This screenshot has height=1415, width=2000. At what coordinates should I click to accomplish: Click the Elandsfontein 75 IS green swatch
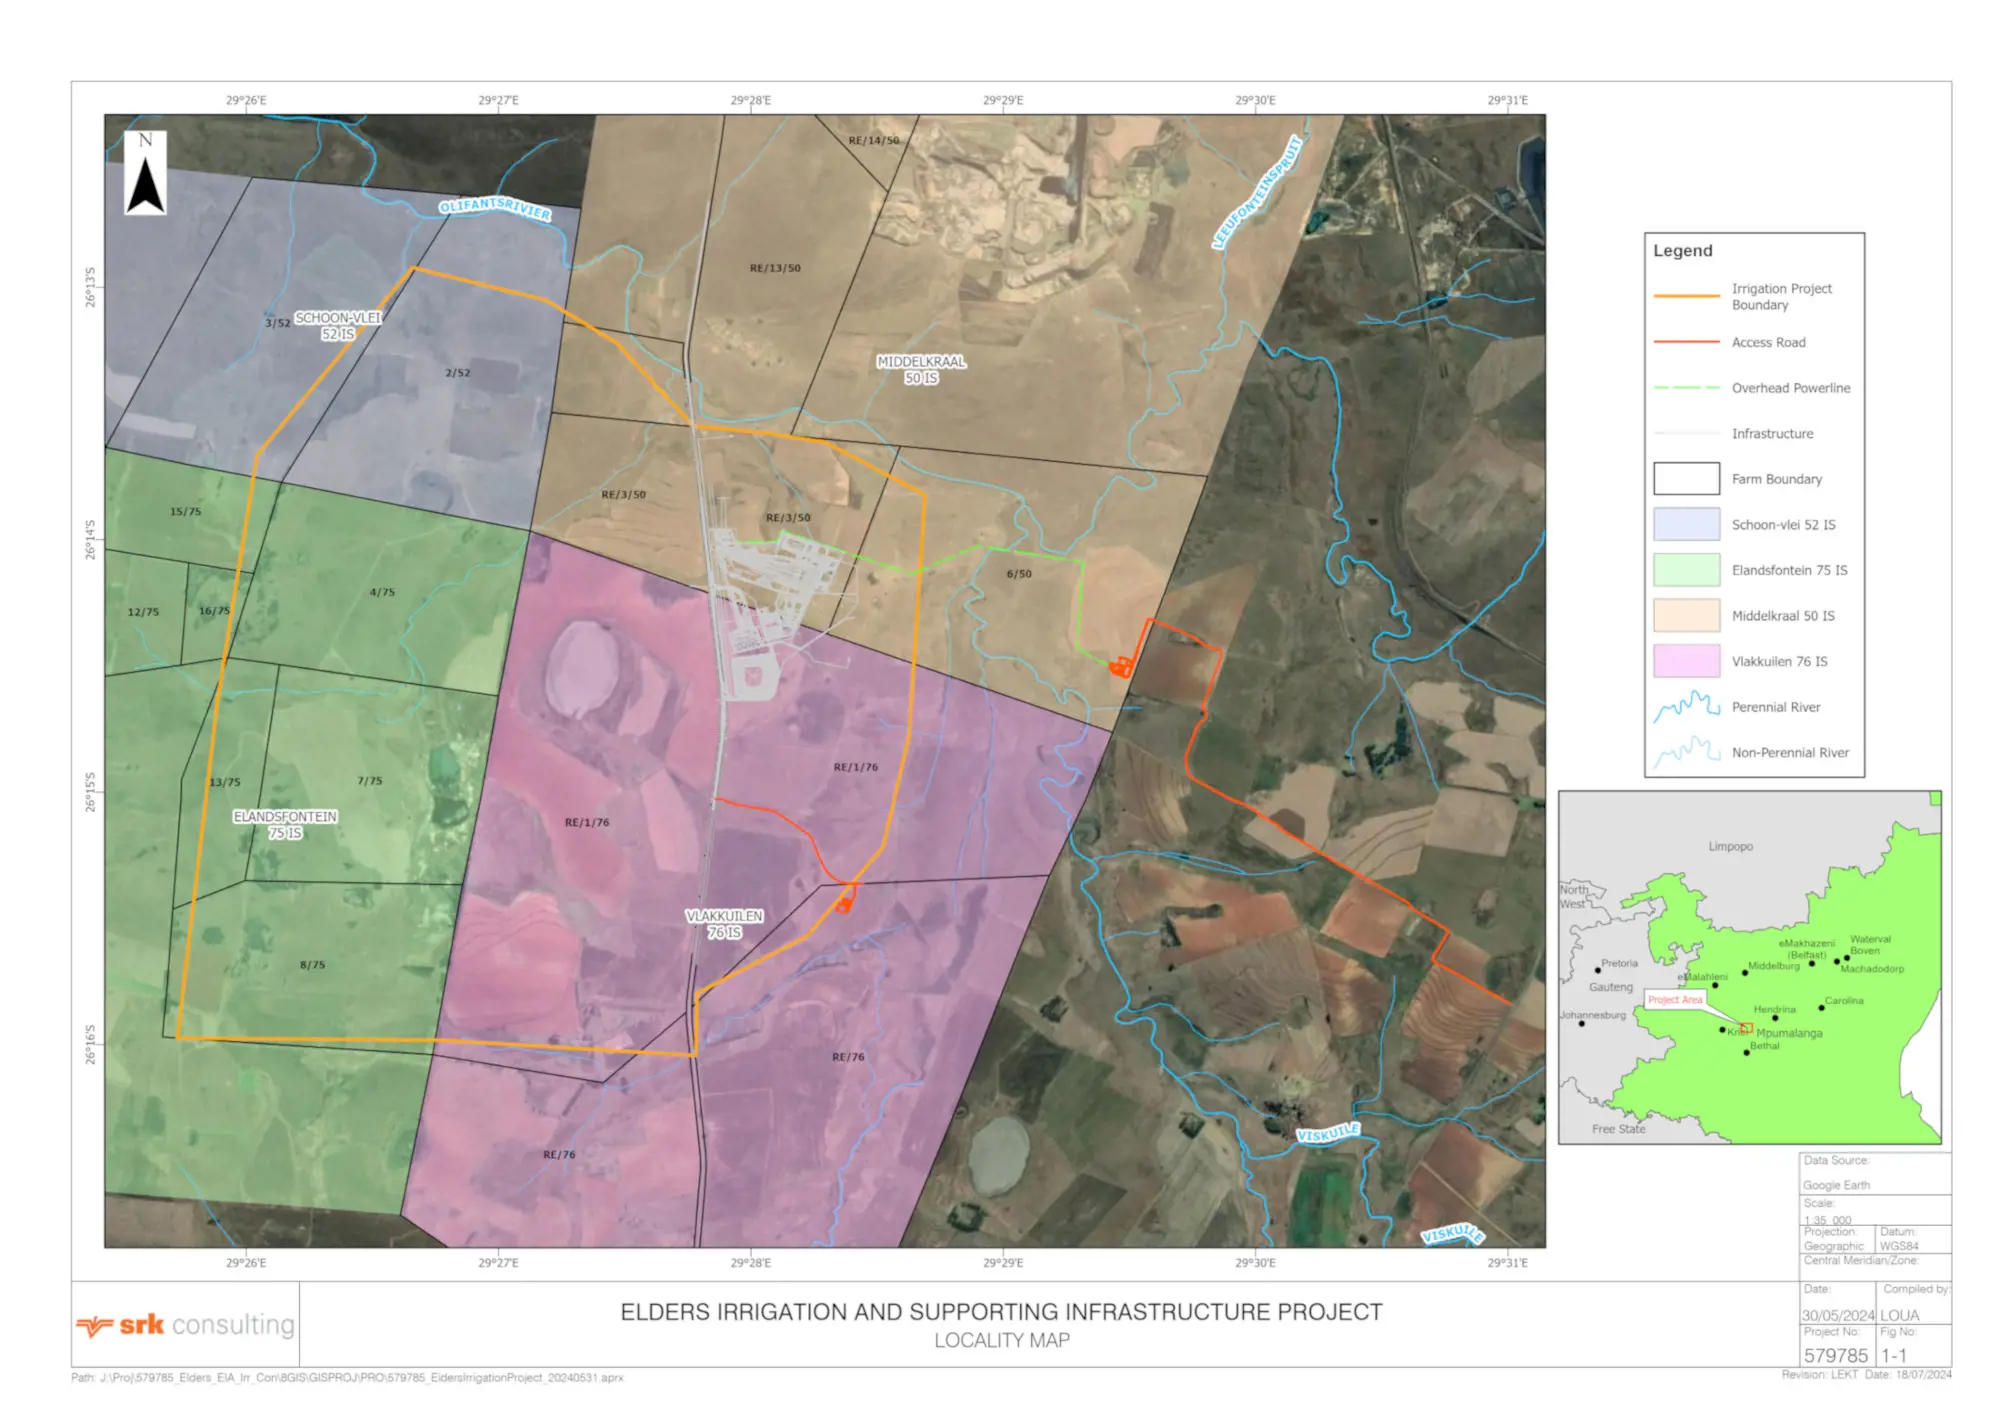pyautogui.click(x=1686, y=570)
